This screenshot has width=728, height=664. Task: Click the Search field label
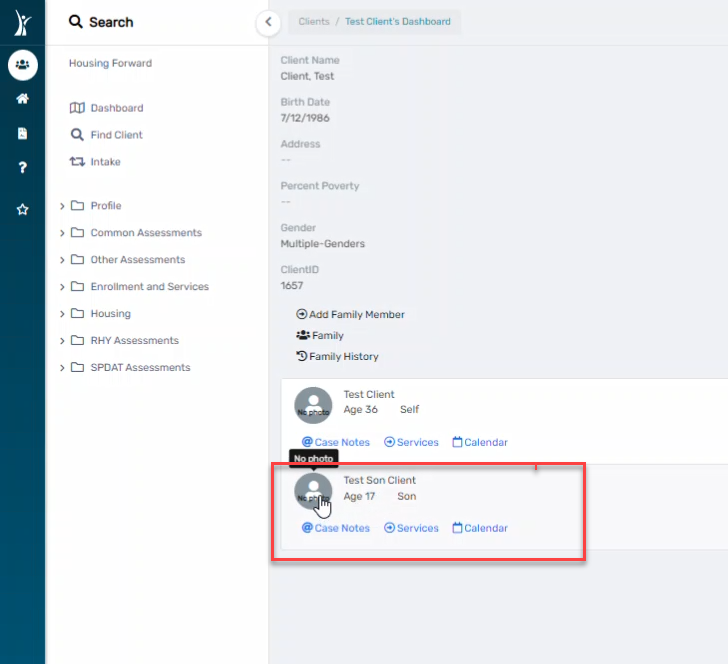pyautogui.click(x=111, y=22)
